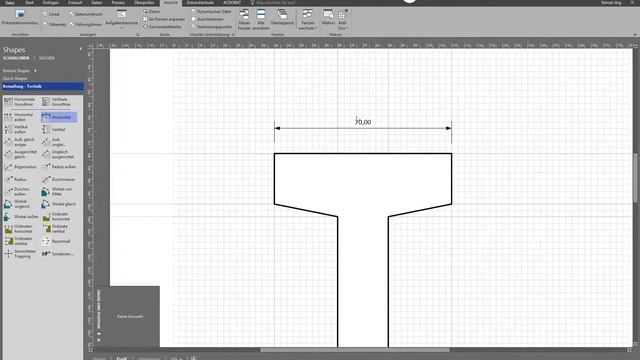640x360 pixels.
Task: Select the Durchmesser shape
Action: pyautogui.click(x=58, y=179)
